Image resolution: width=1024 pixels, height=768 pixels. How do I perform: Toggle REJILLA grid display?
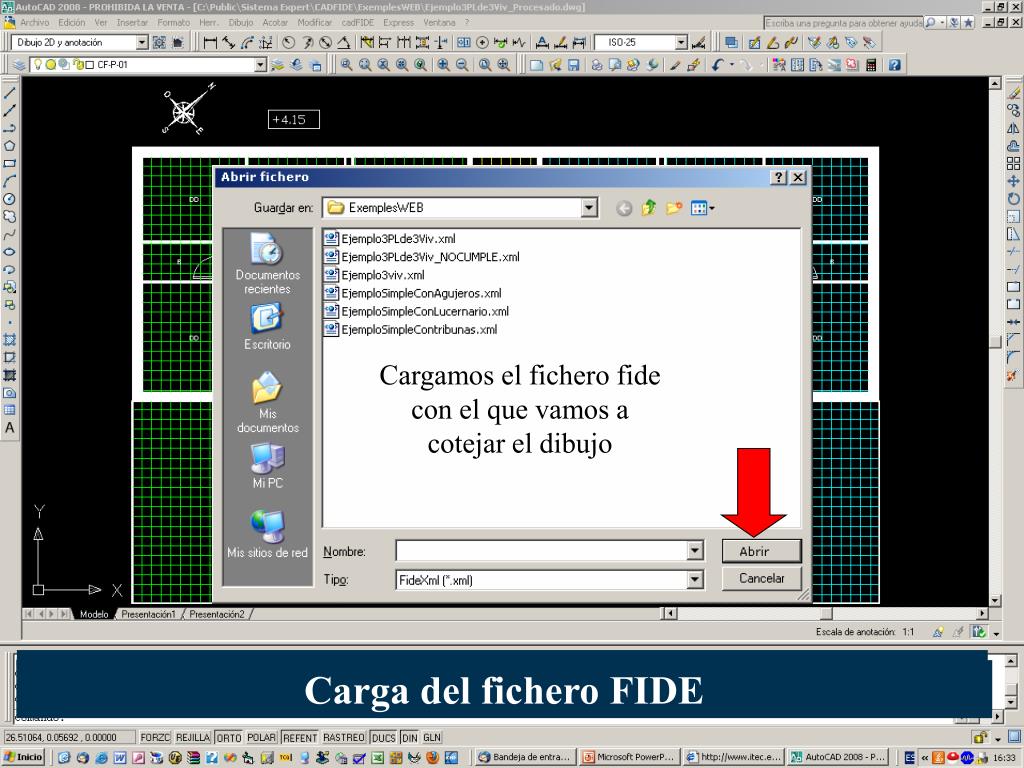coord(193,737)
